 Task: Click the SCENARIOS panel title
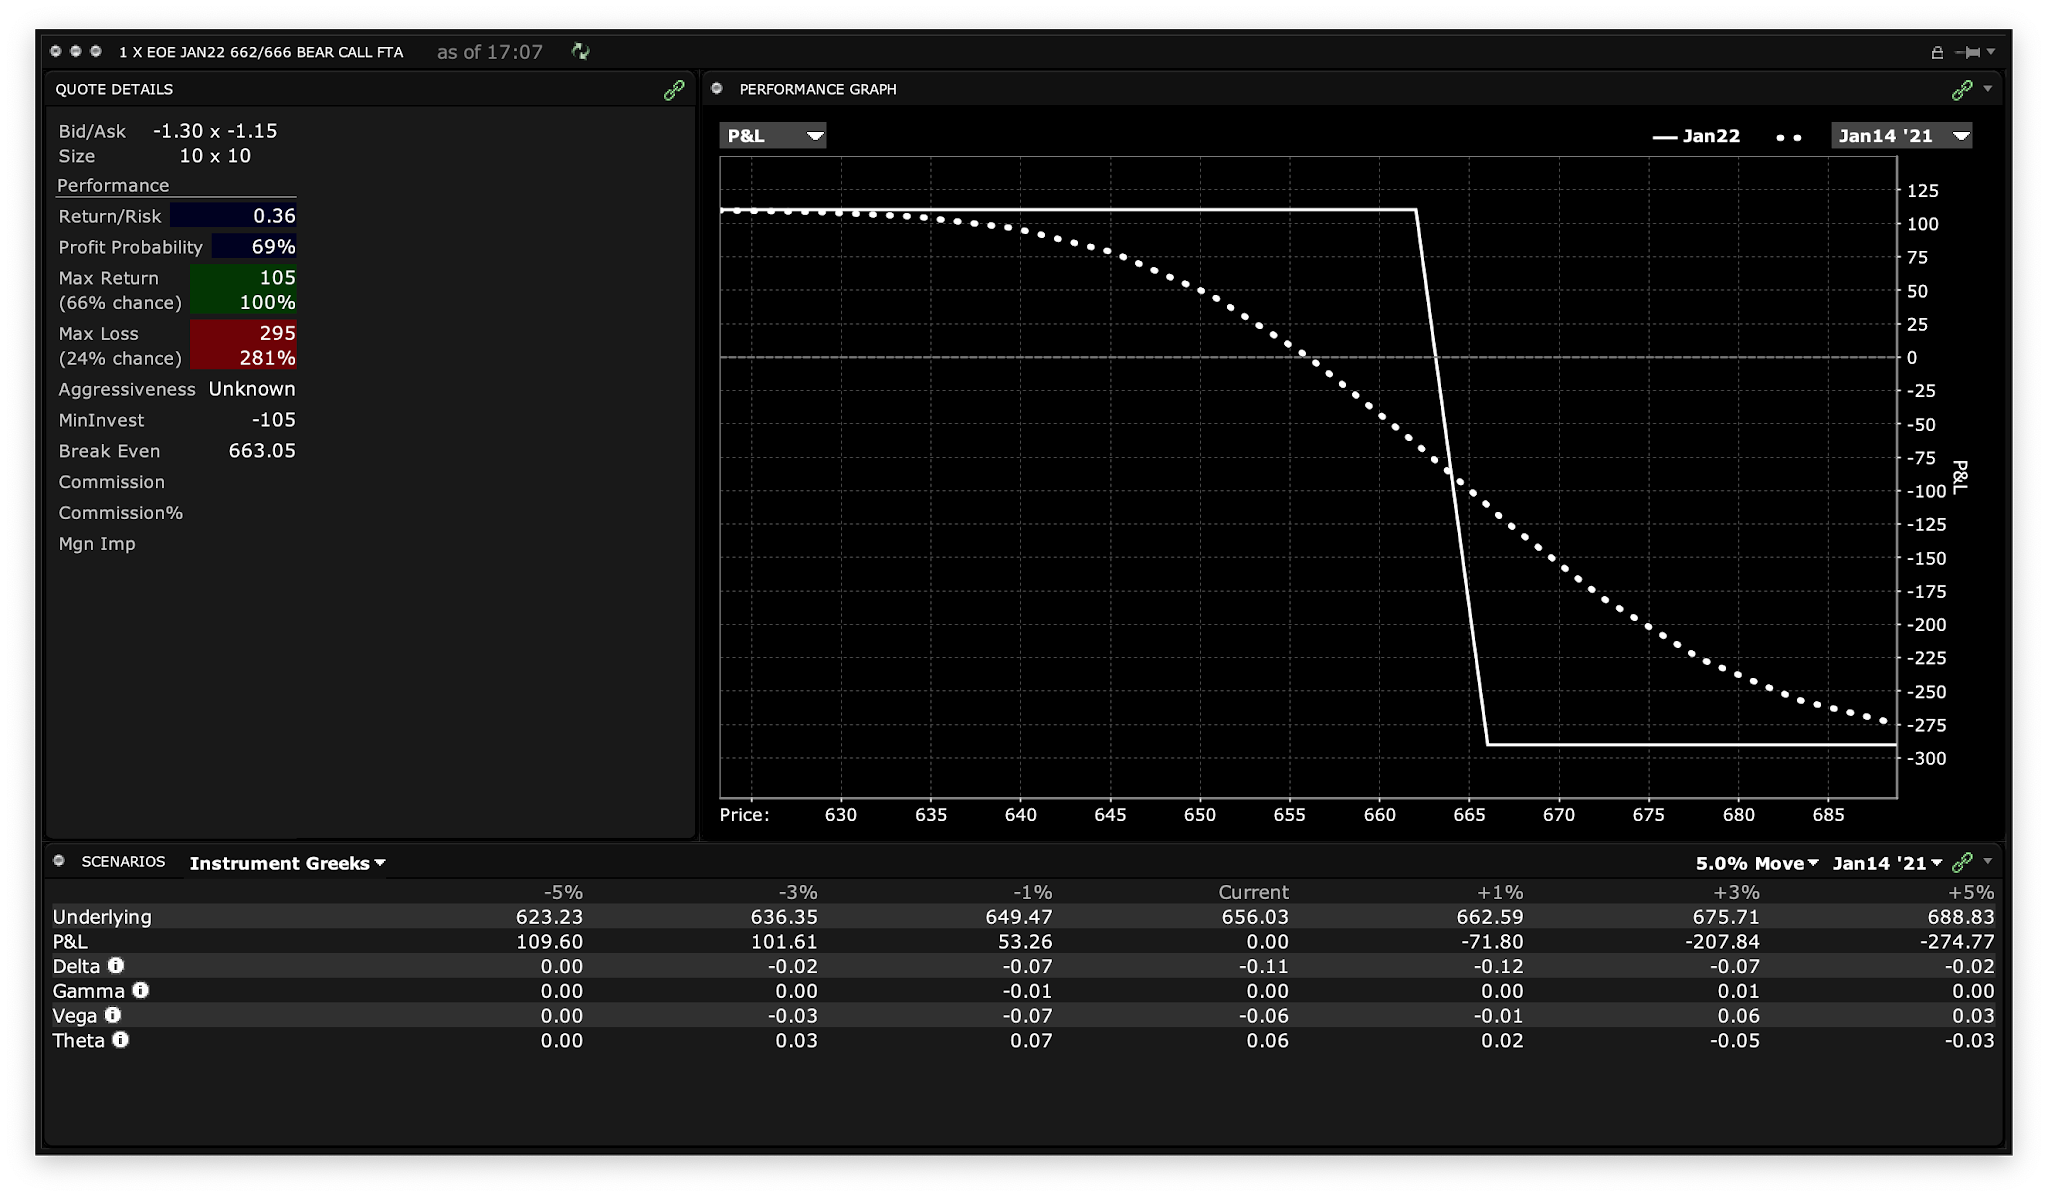click(123, 861)
